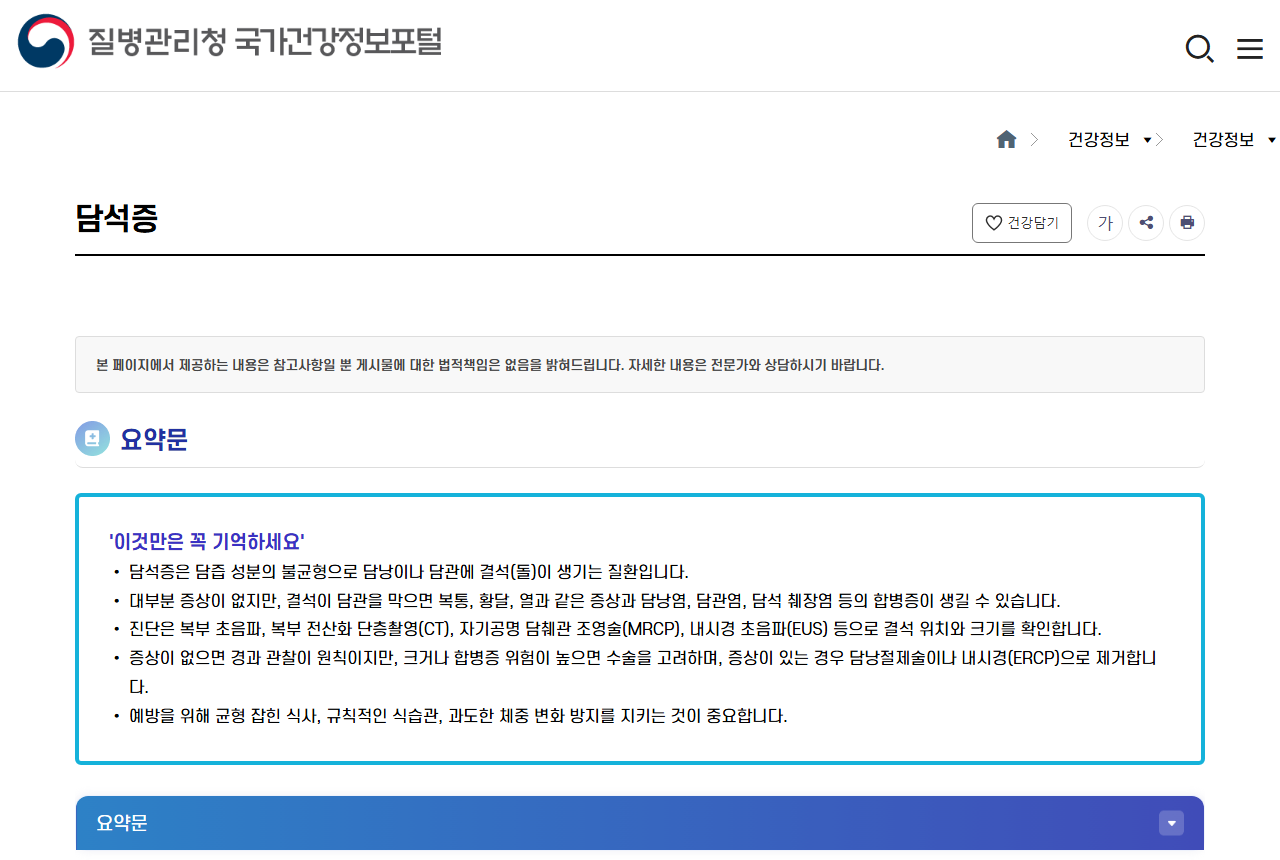
Task: Click the 요약문 section heading icon
Action: [93, 438]
